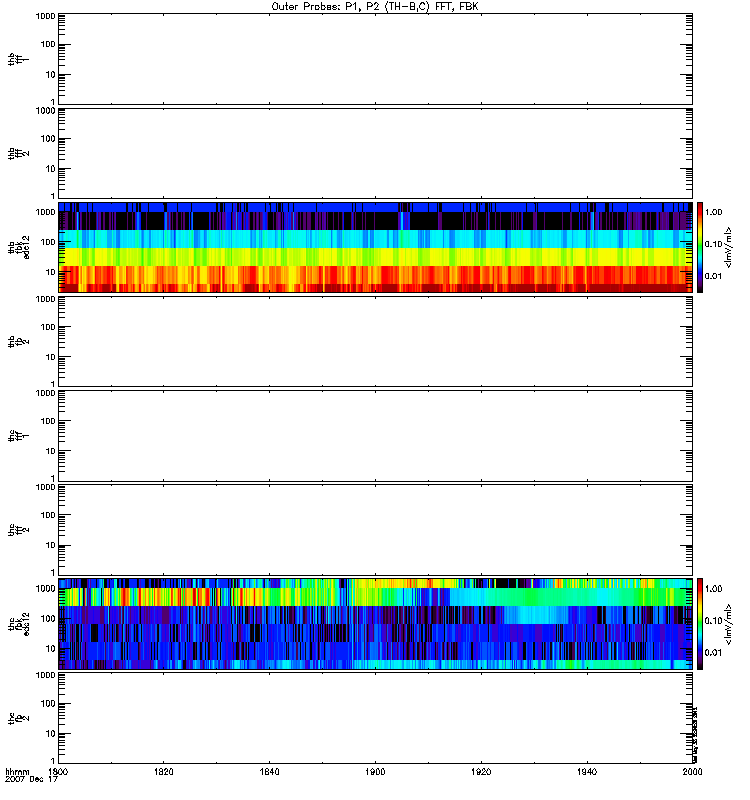
Task: Click the thb fbk edc12 color bar
Action: (700, 247)
